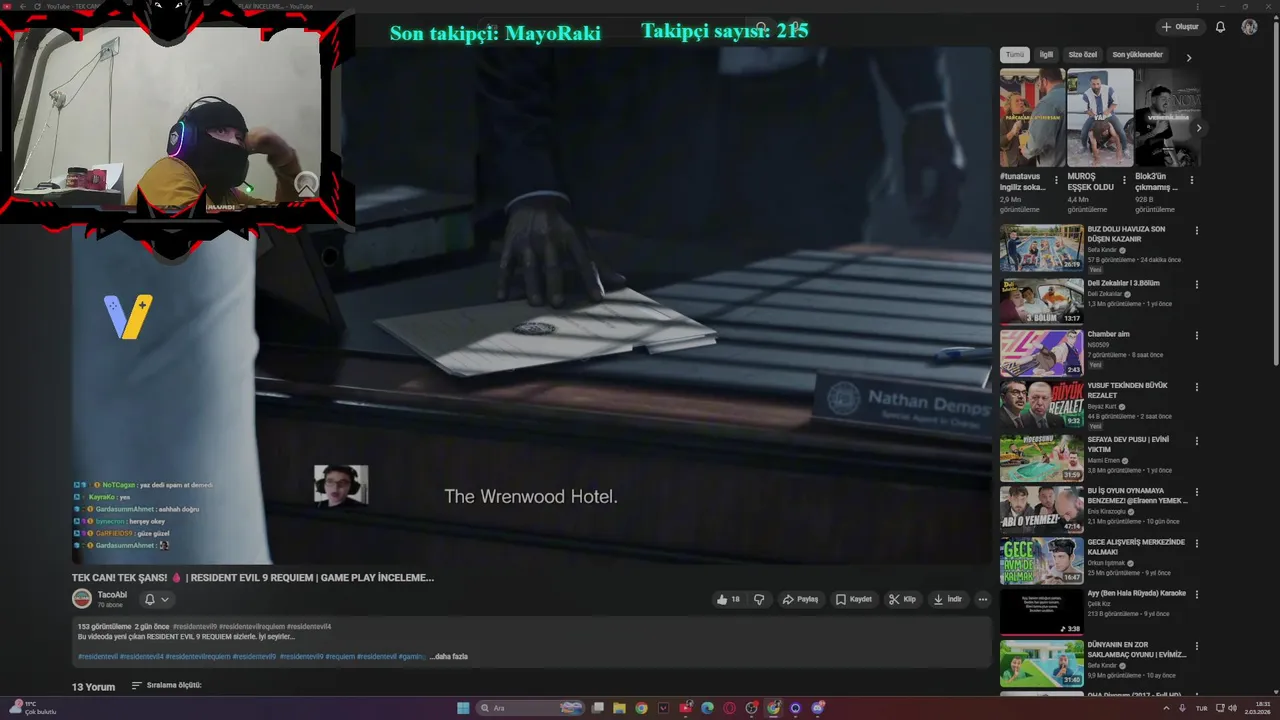Open options for SEFAYA DEV PUSU video

pos(1197,441)
